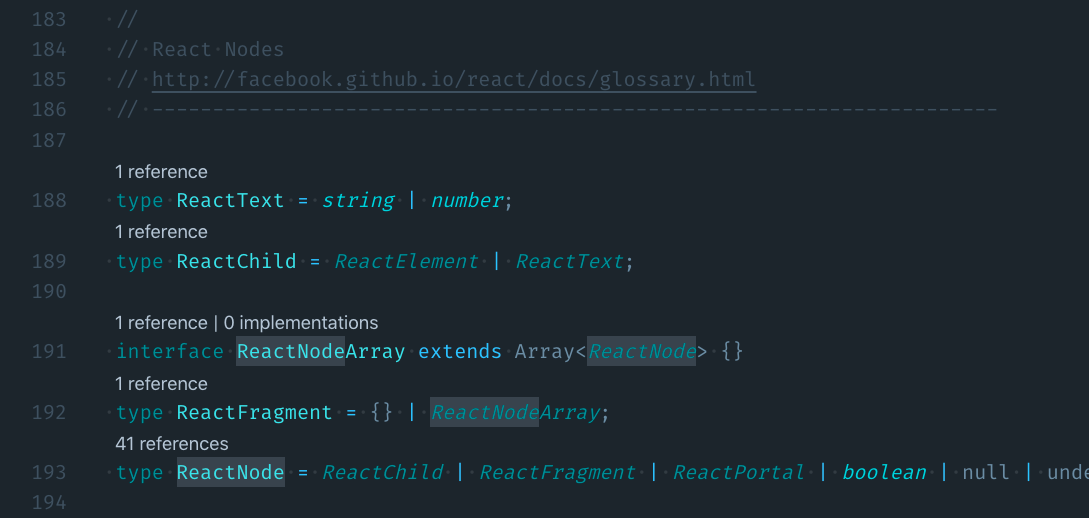Click "1 reference" code lens above ReactChild
1089x518 pixels.
(x=161, y=231)
